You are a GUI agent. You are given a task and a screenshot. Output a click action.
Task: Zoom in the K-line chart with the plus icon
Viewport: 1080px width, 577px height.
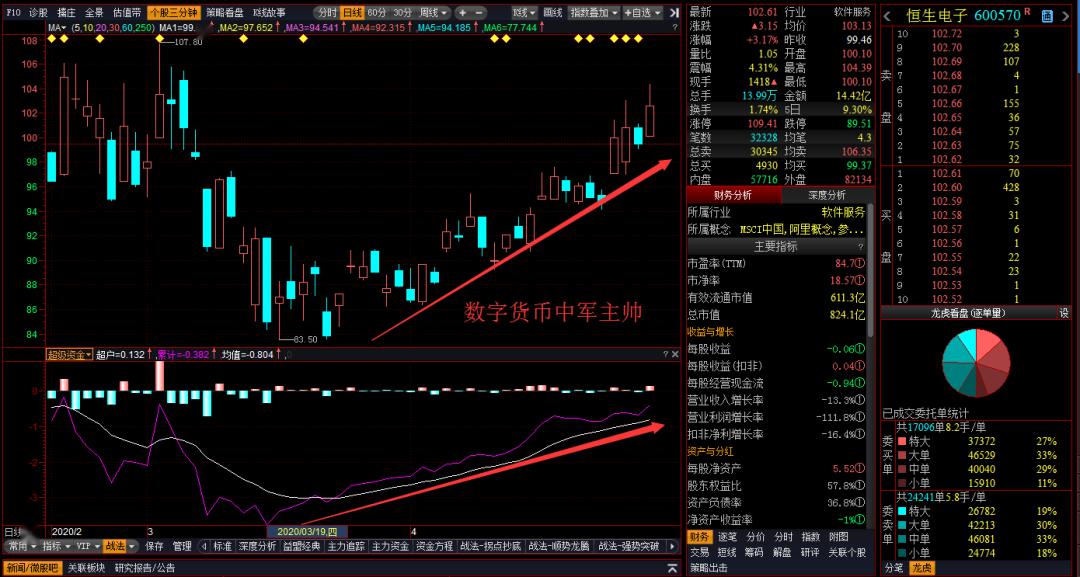462,13
